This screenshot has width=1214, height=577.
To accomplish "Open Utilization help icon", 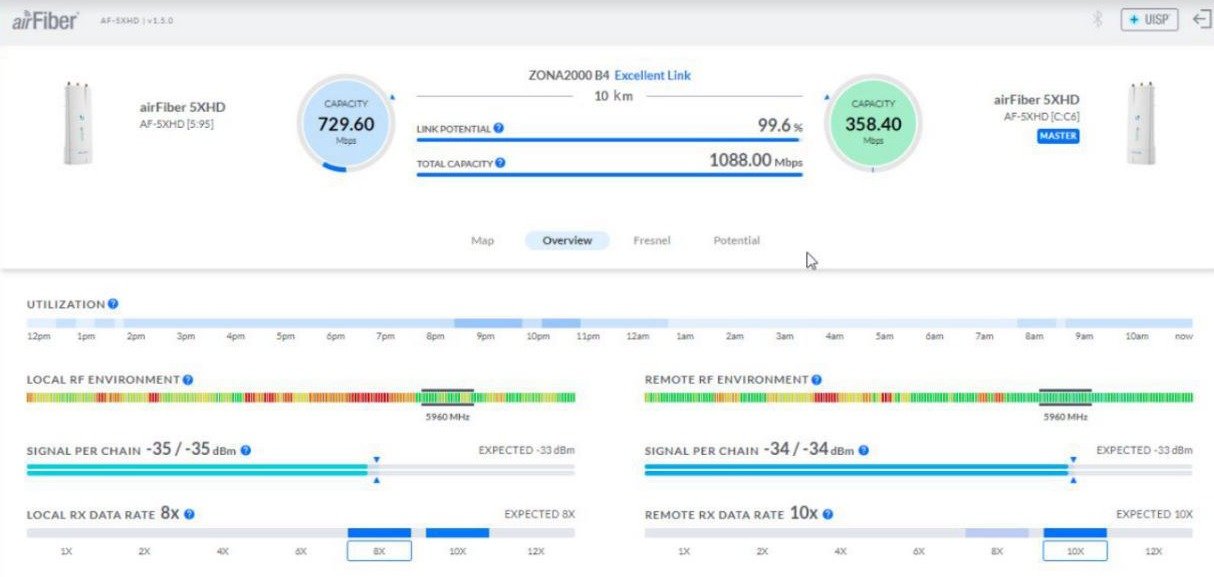I will tap(113, 304).
